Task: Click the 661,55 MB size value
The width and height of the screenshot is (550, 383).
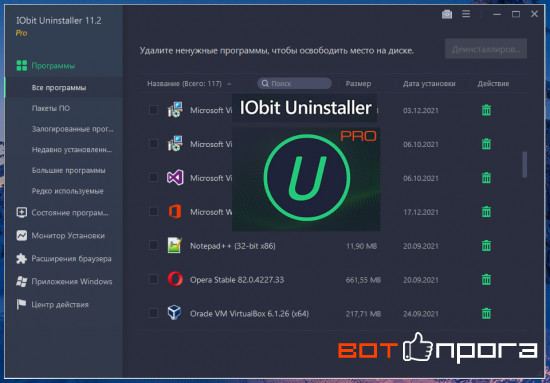Action: click(363, 280)
